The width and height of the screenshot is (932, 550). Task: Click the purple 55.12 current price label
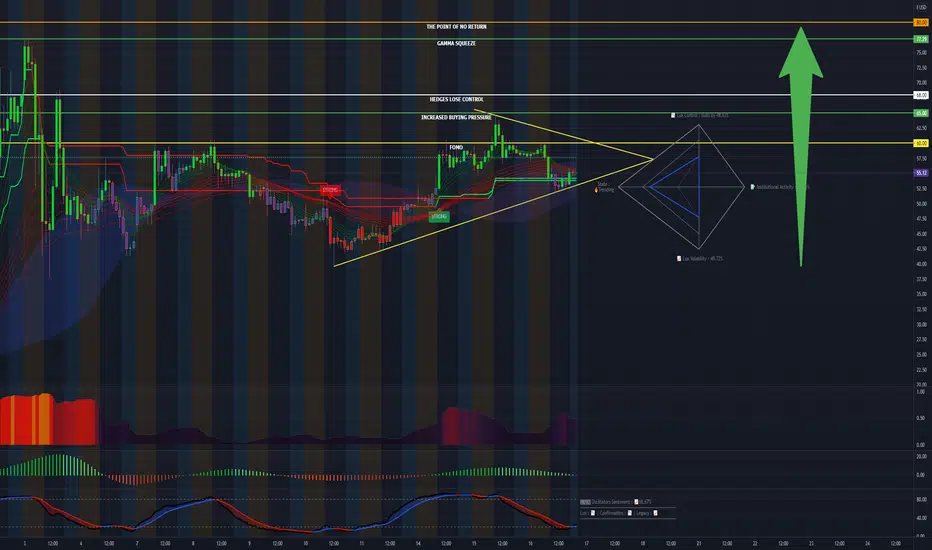pyautogui.click(x=921, y=173)
